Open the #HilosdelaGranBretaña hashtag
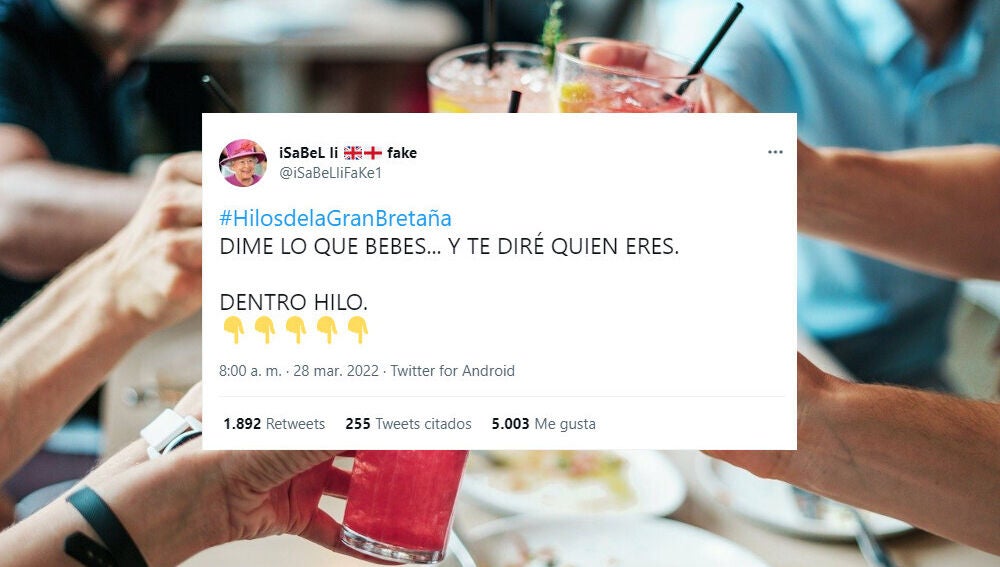This screenshot has height=567, width=1000. point(335,218)
